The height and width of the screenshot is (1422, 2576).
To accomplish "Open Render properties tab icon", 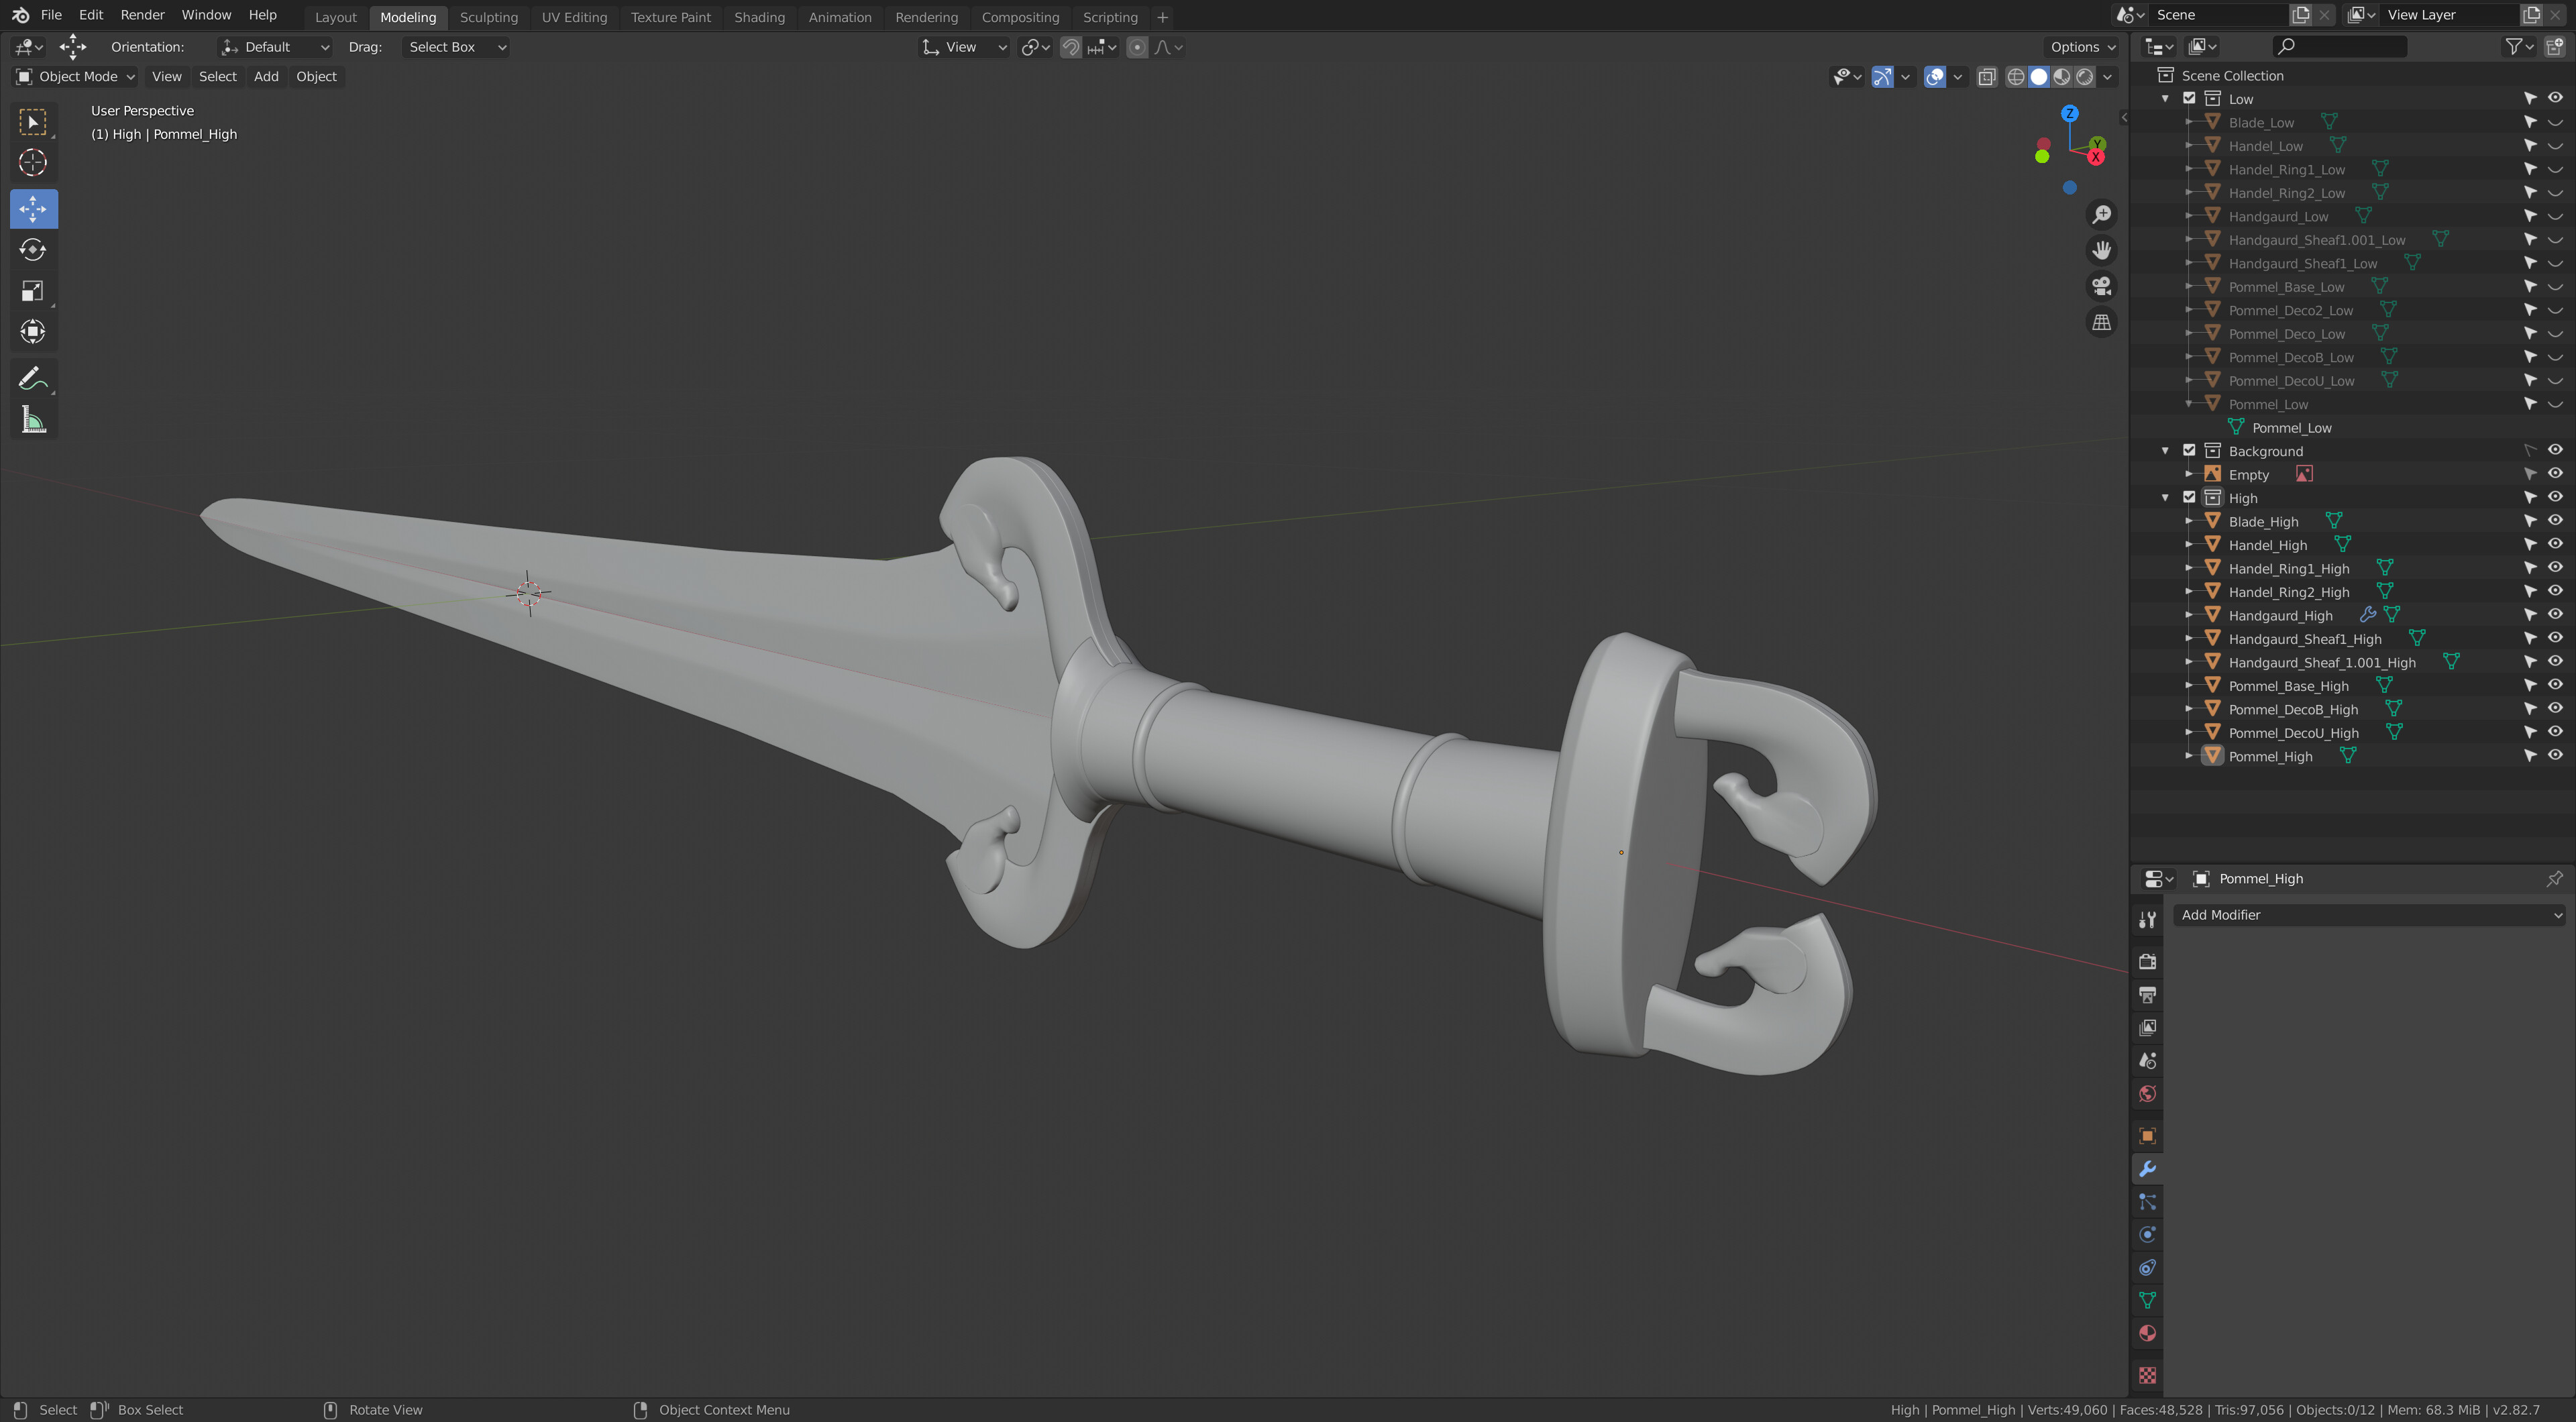I will 2147,961.
